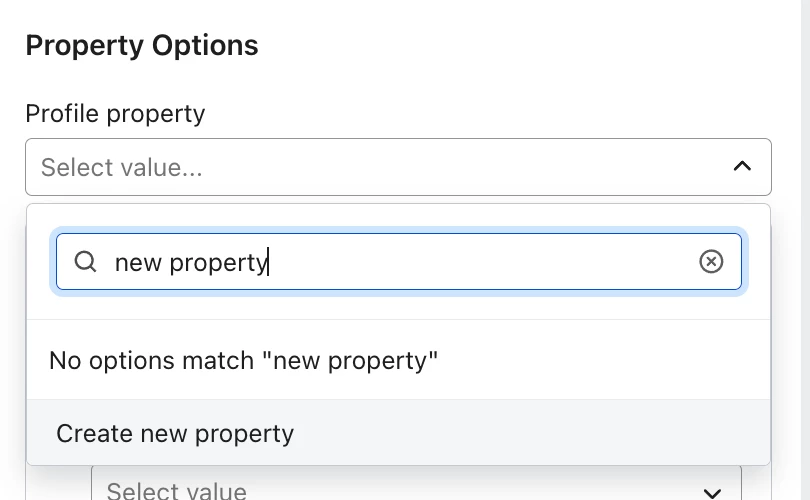This screenshot has height=500, width=810.
Task: Click the empty middle of the search box
Action: tap(480, 262)
